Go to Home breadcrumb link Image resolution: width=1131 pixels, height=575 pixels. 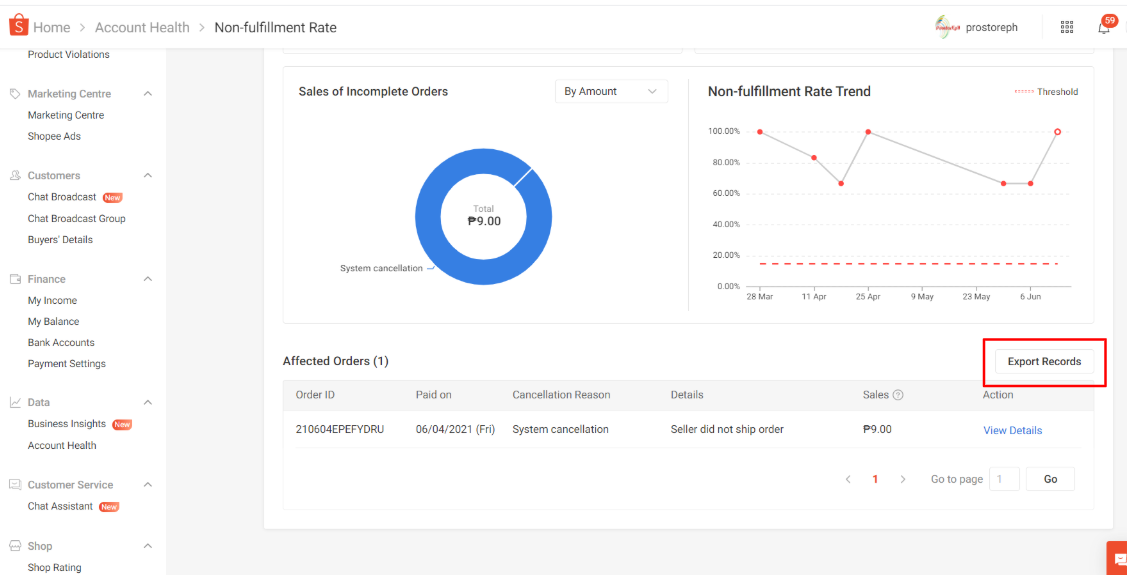click(x=52, y=27)
